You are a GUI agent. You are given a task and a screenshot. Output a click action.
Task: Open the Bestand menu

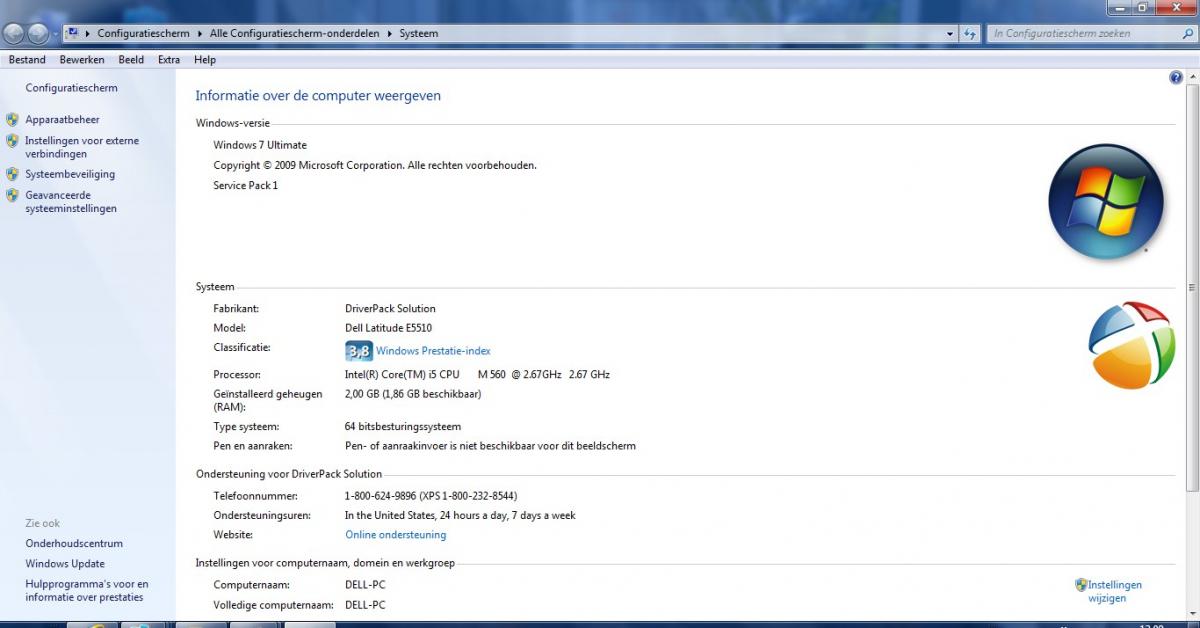(27, 60)
